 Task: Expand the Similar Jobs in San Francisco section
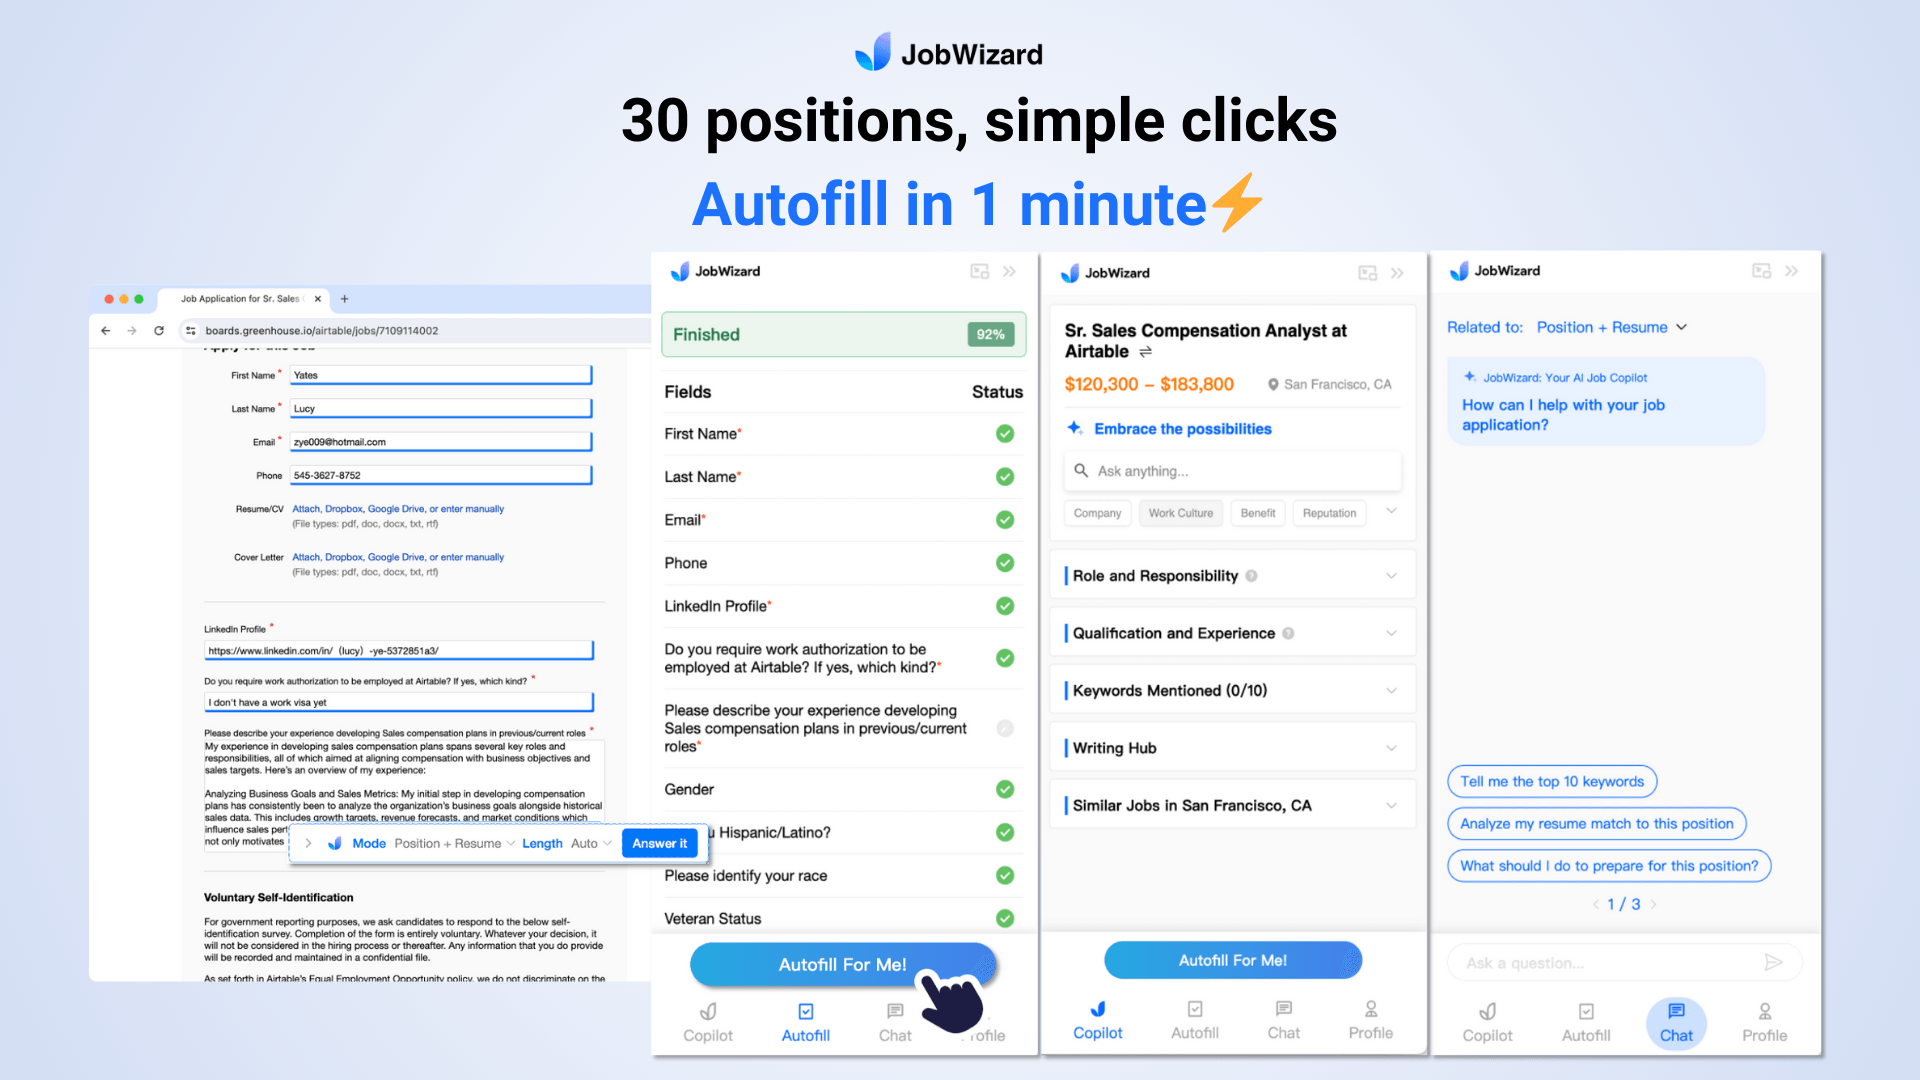tap(1393, 806)
